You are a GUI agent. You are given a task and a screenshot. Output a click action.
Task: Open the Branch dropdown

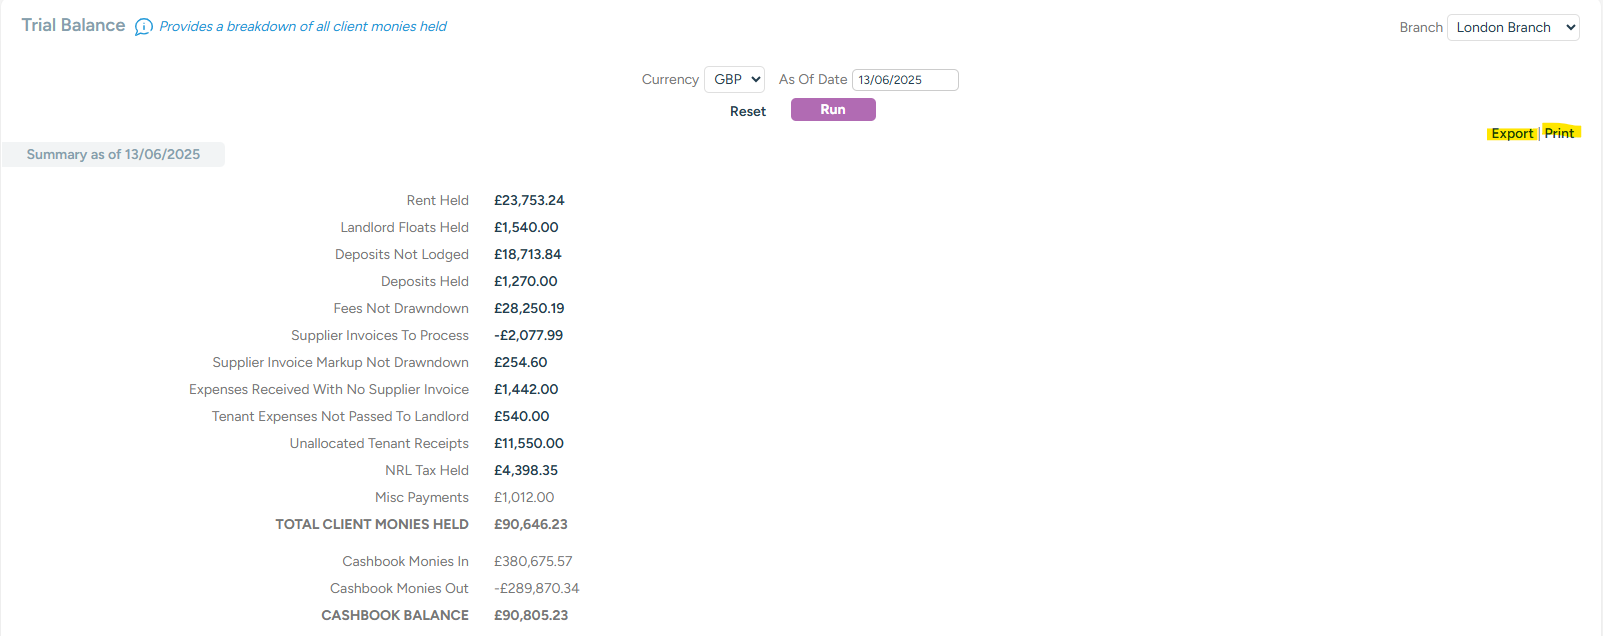[x=1512, y=28]
